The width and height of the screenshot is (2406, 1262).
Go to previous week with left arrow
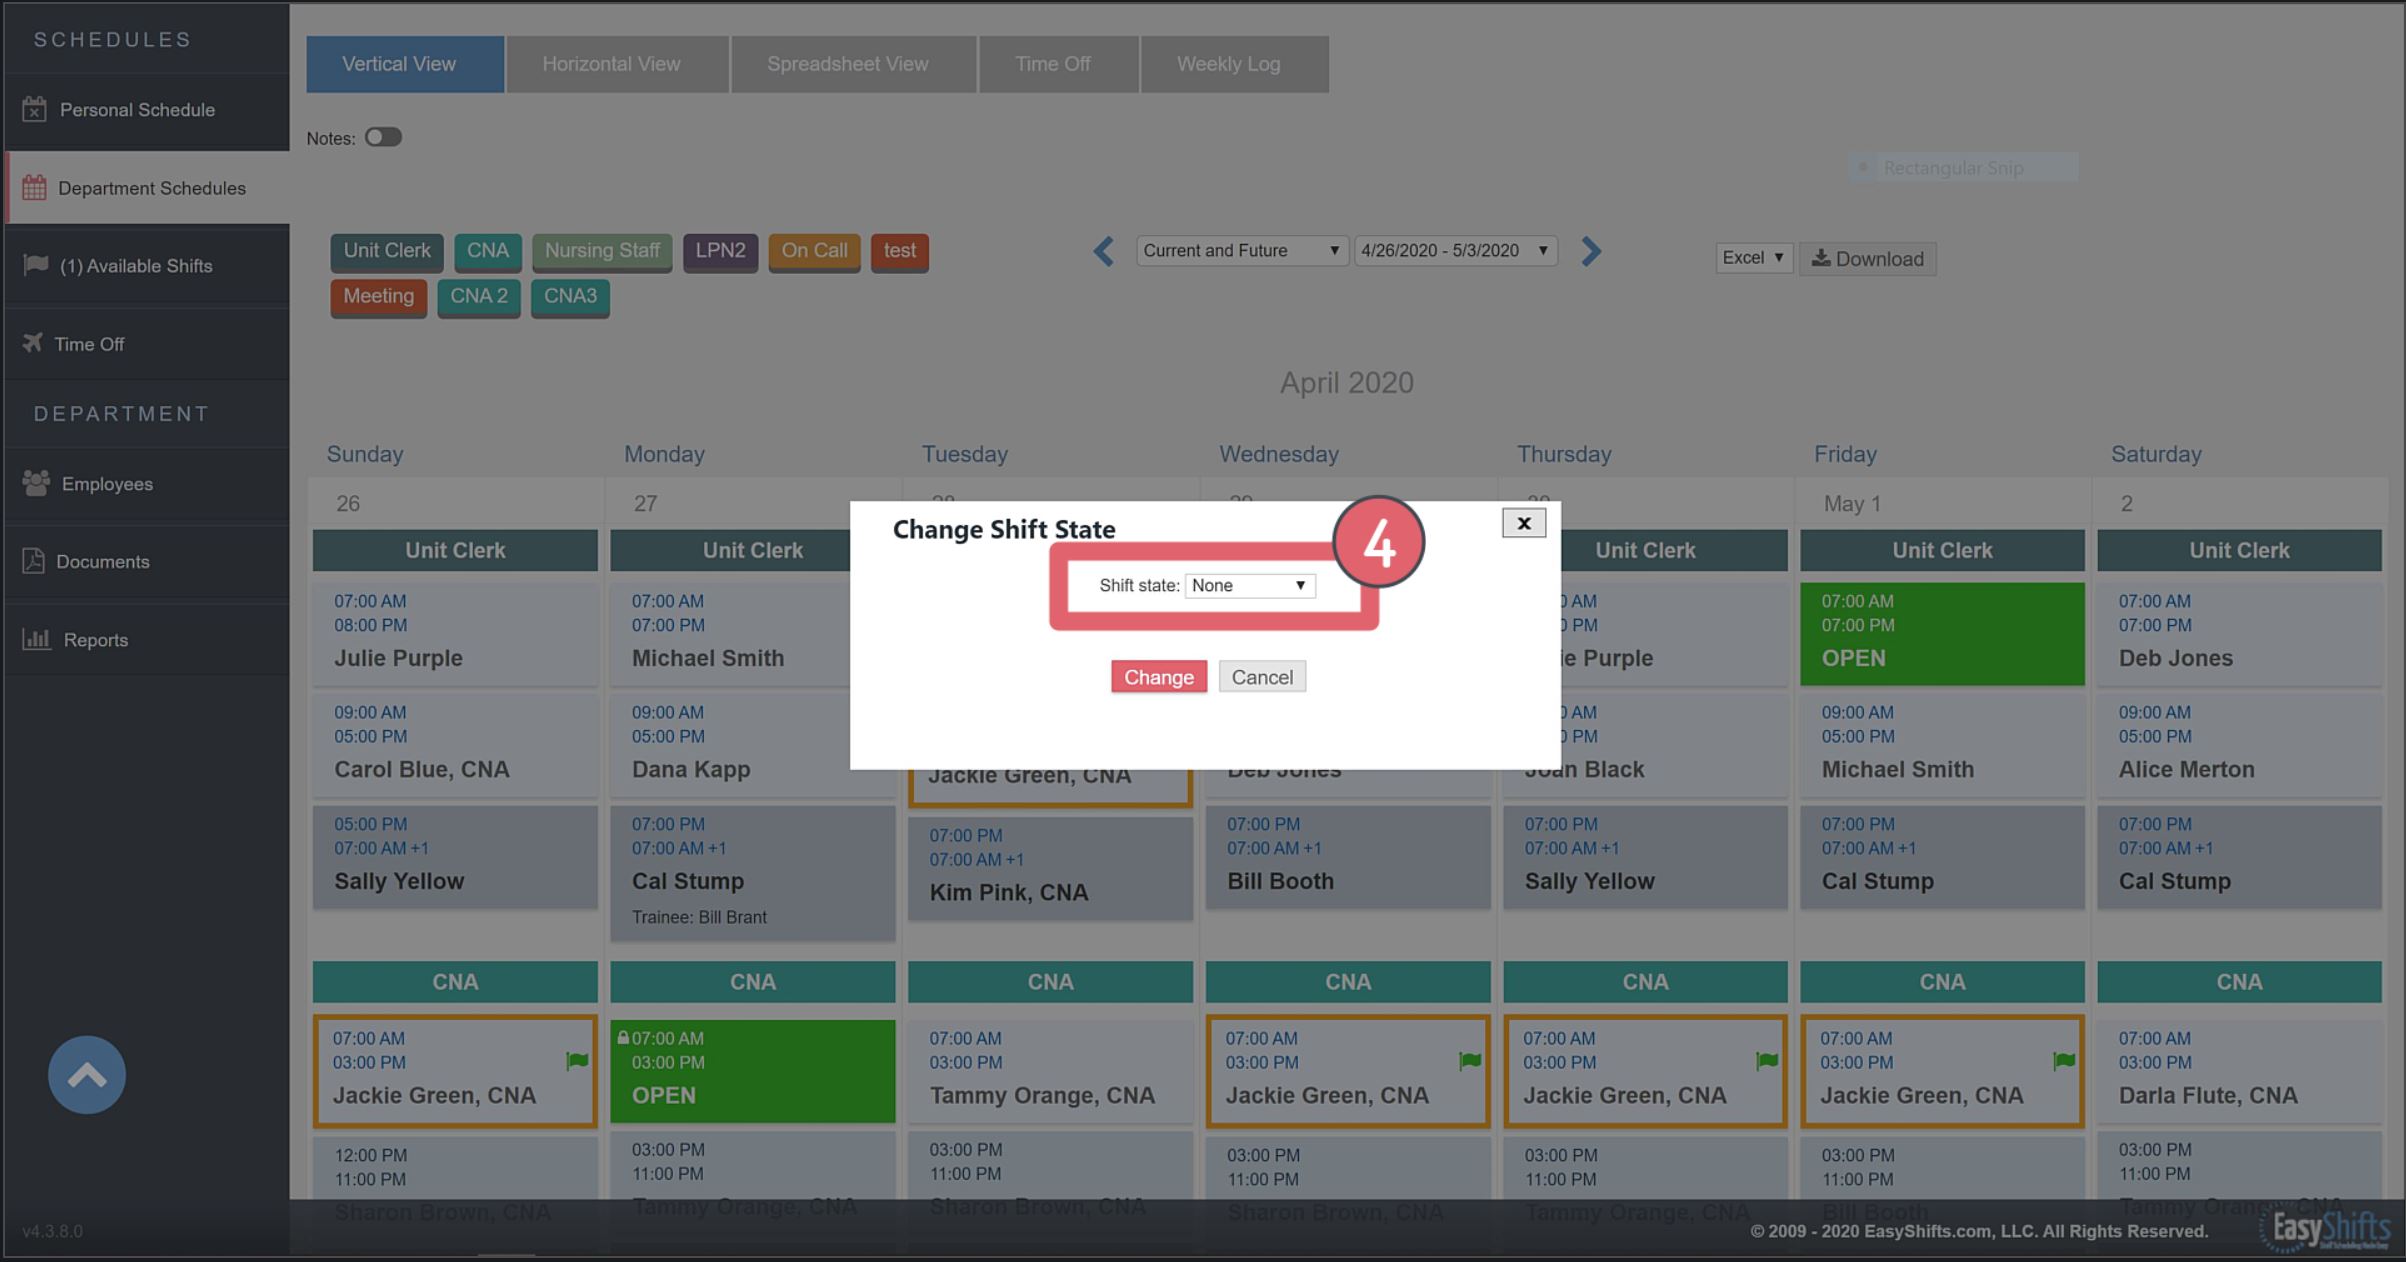(x=1103, y=251)
